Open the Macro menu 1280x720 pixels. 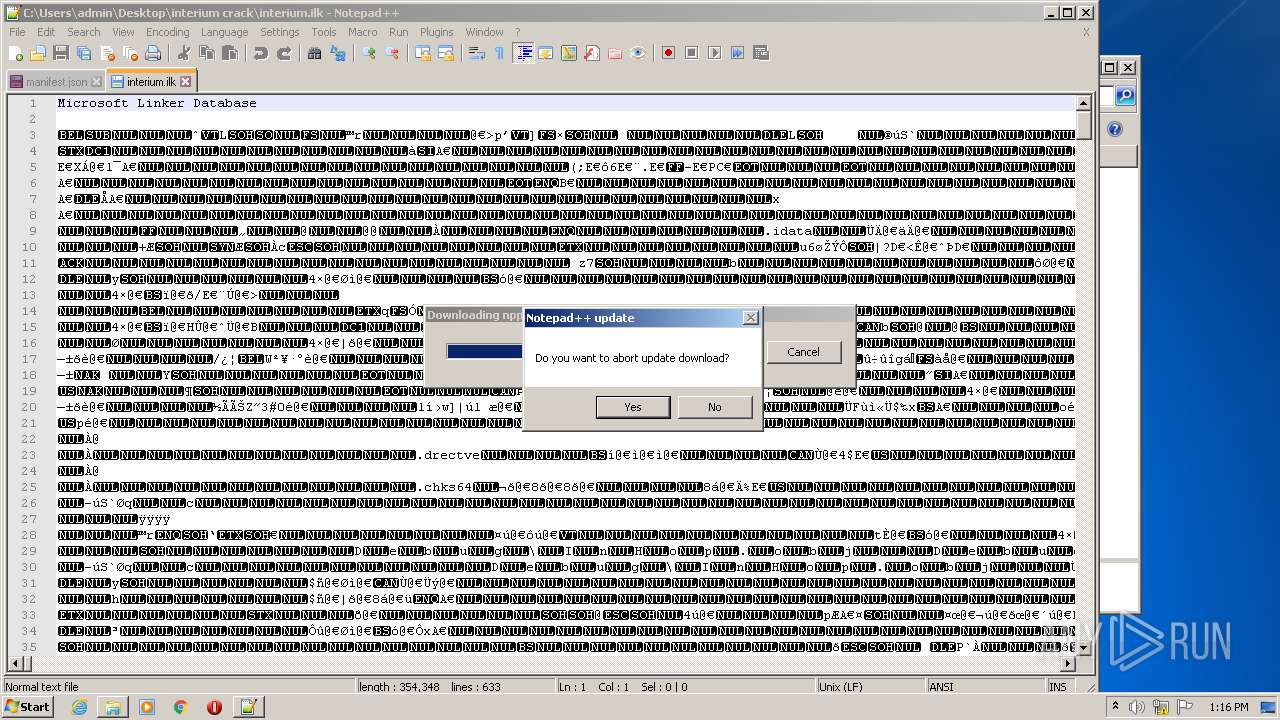pyautogui.click(x=363, y=32)
